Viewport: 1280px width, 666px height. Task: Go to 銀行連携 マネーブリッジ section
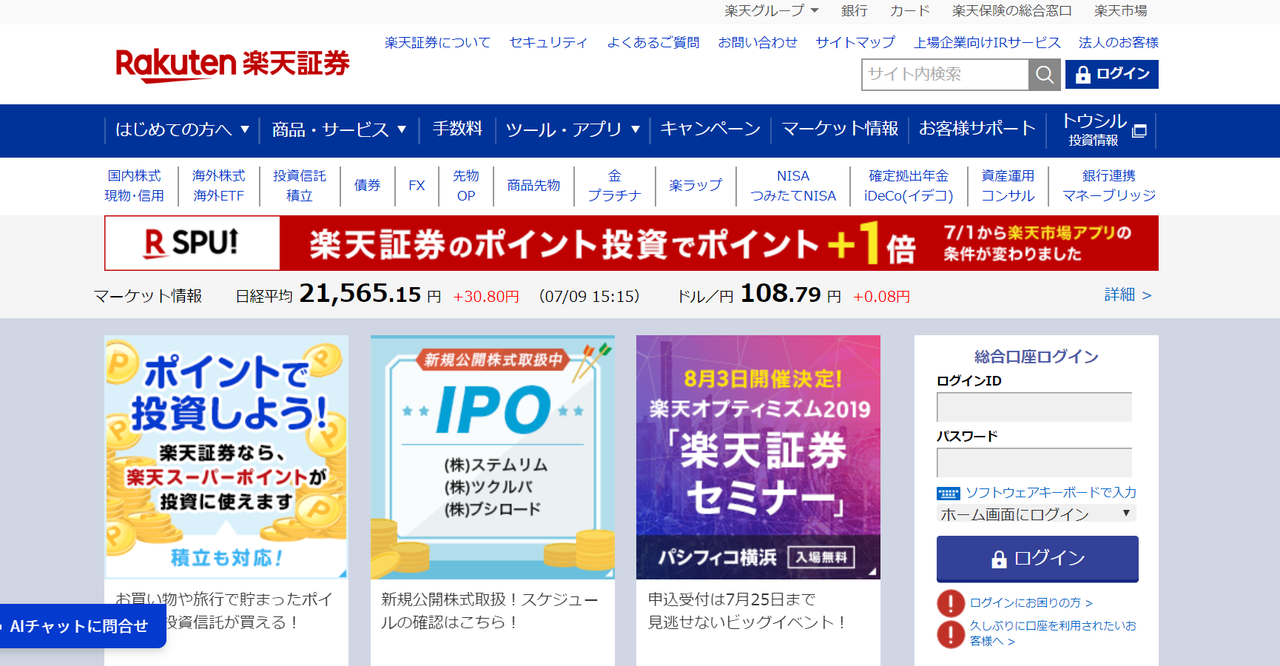[x=1109, y=186]
